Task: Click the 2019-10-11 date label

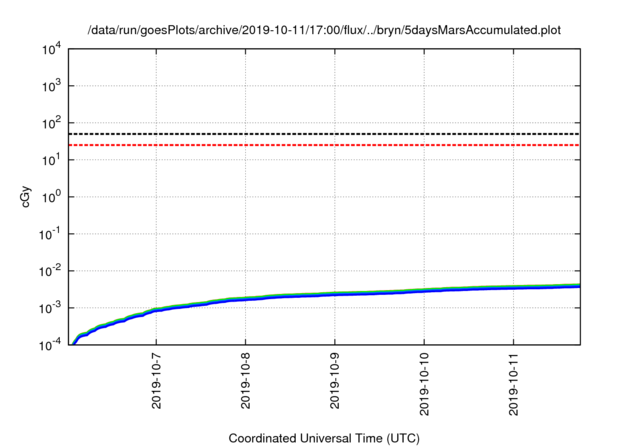Action: click(513, 384)
